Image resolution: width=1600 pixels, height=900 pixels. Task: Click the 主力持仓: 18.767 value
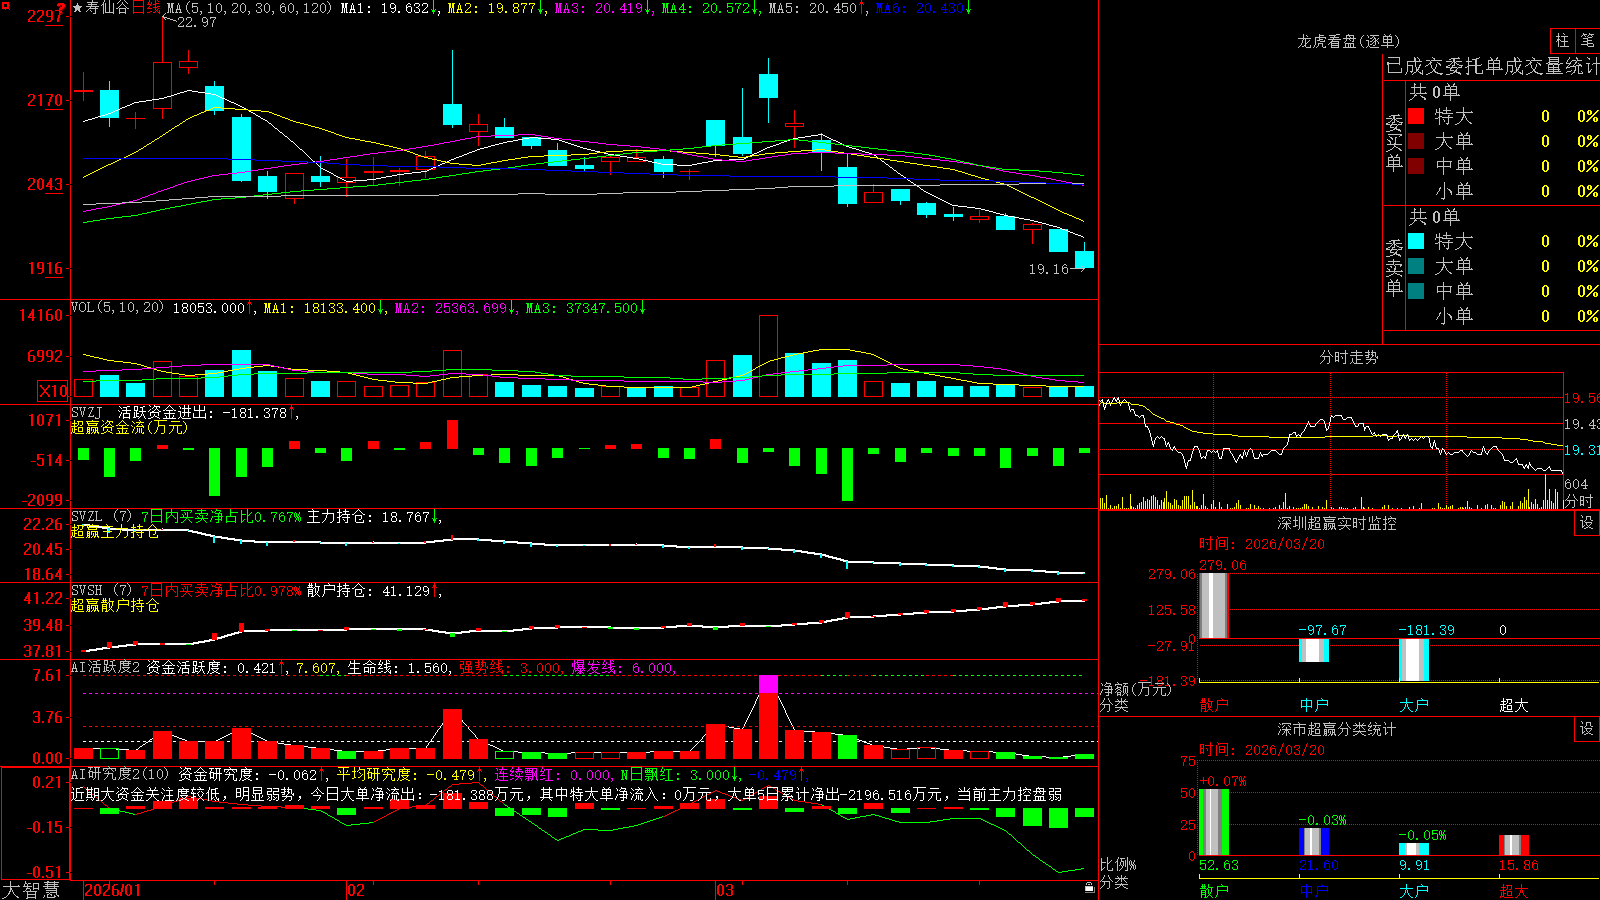(372, 517)
